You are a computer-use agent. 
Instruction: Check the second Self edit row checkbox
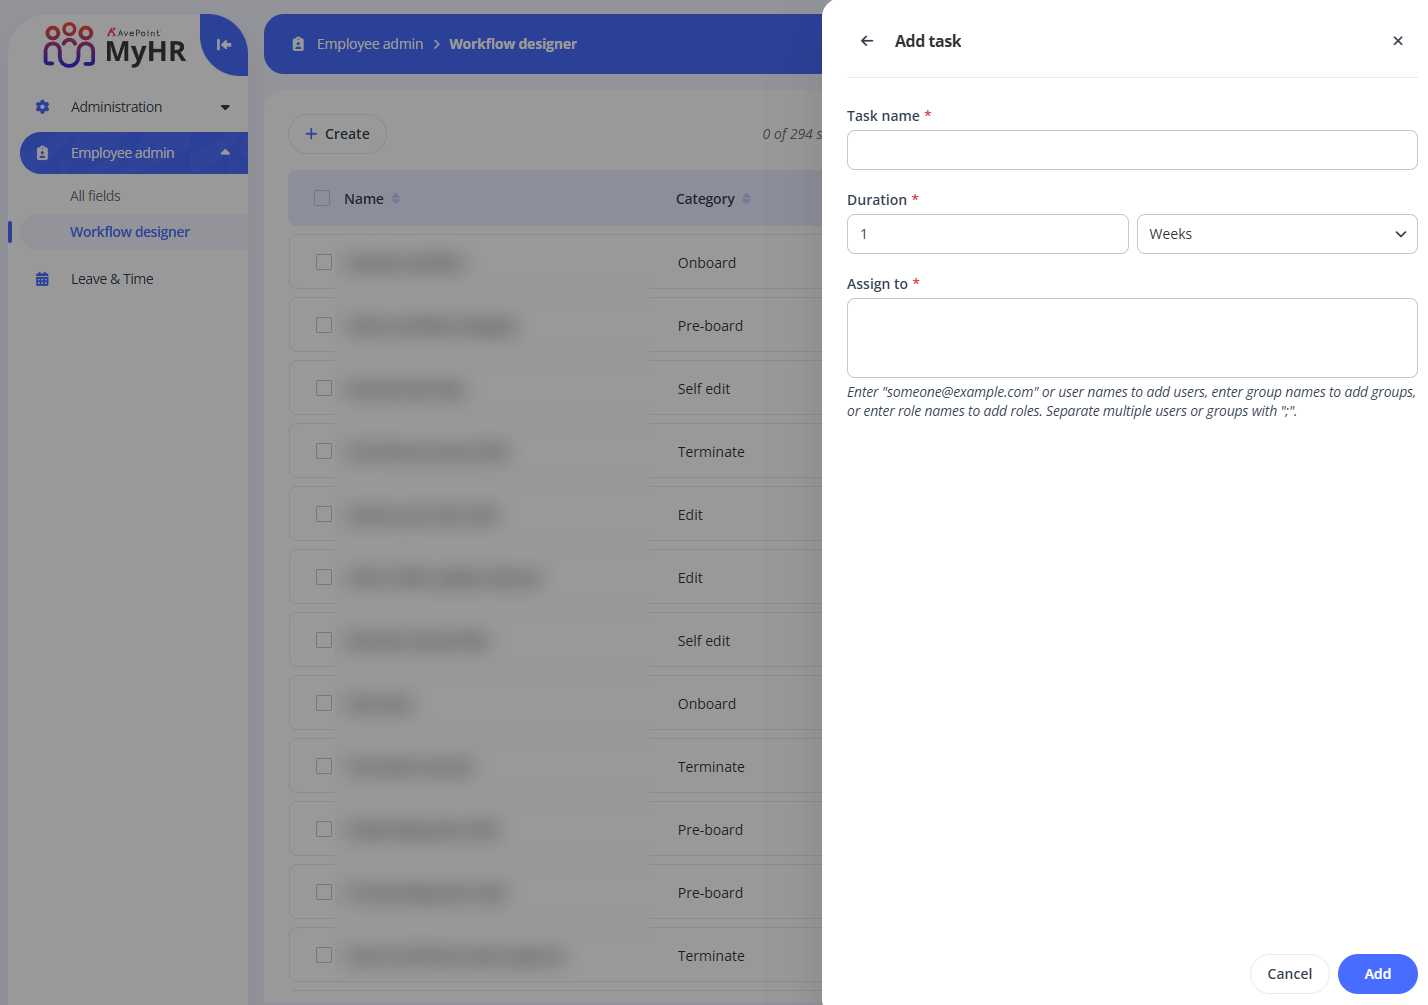(324, 640)
